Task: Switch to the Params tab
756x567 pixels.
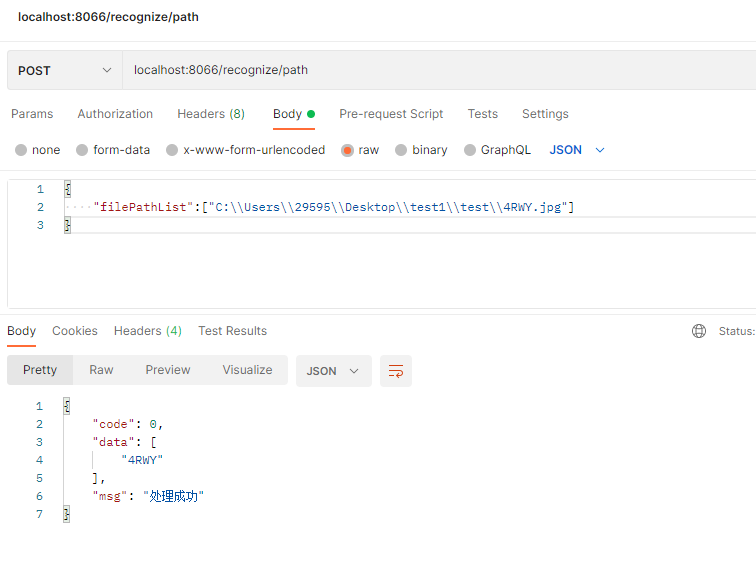Action: tap(32, 114)
